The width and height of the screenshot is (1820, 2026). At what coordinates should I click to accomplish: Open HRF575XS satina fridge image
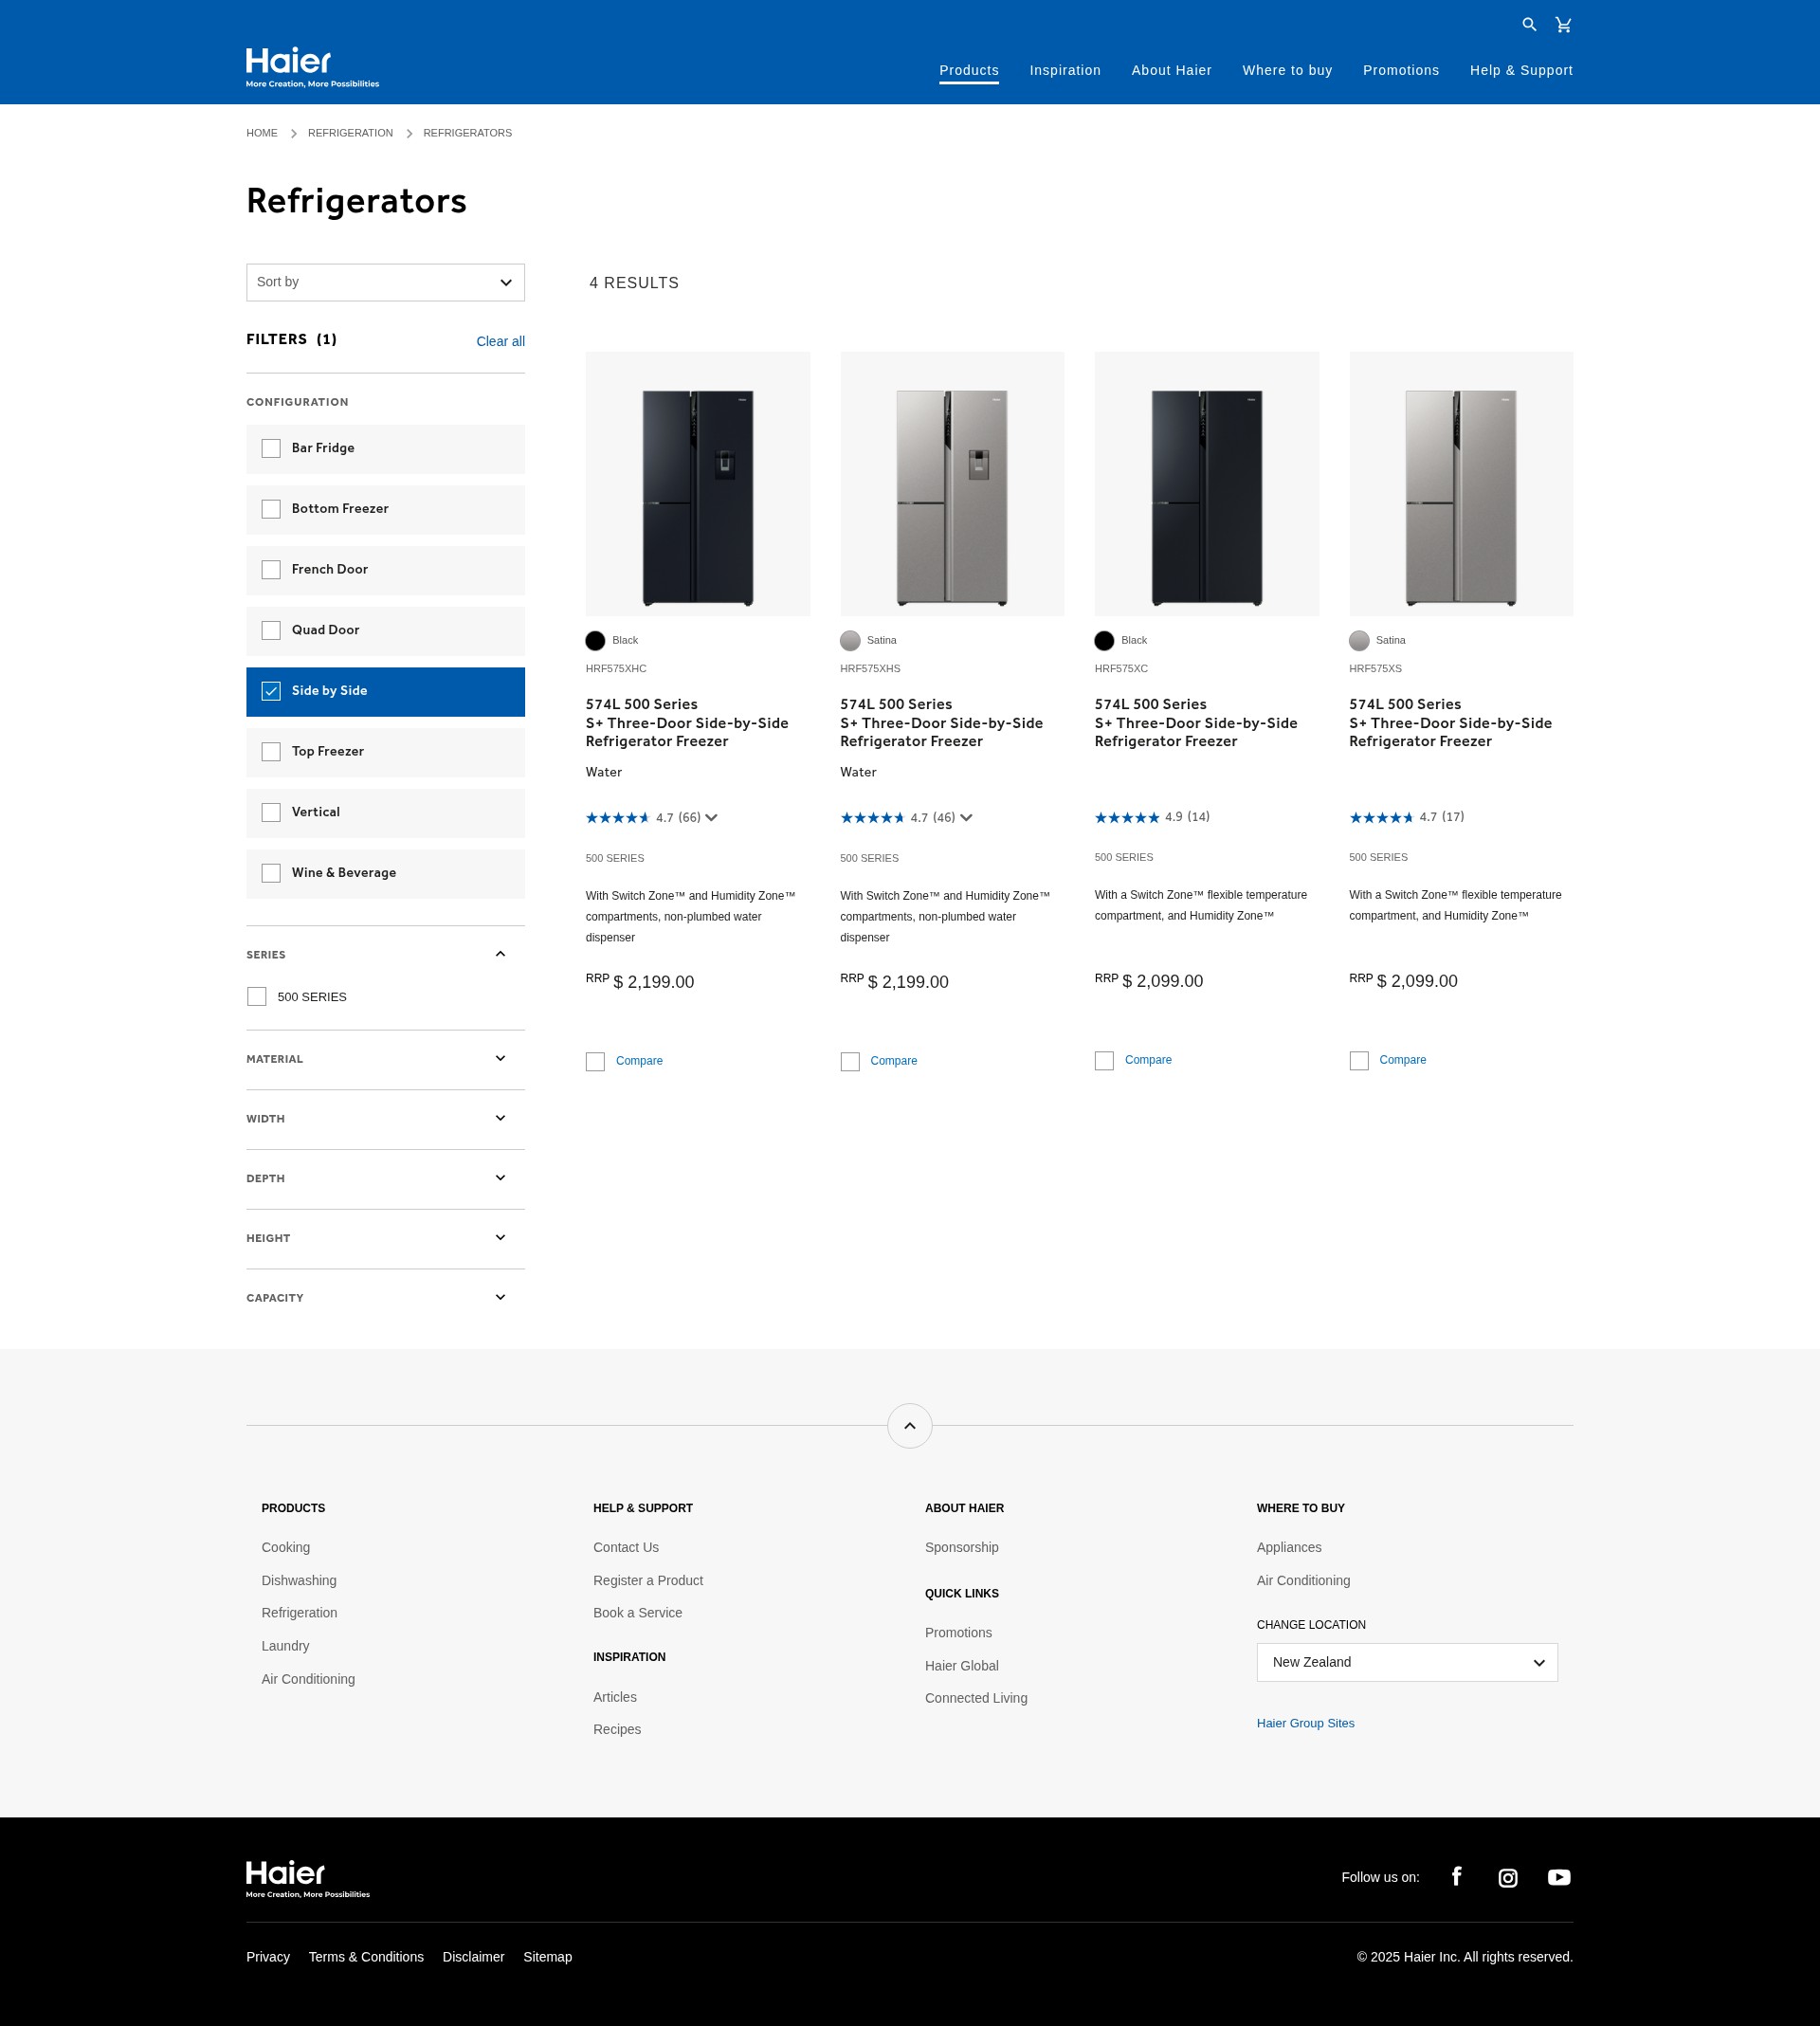pos(1461,484)
